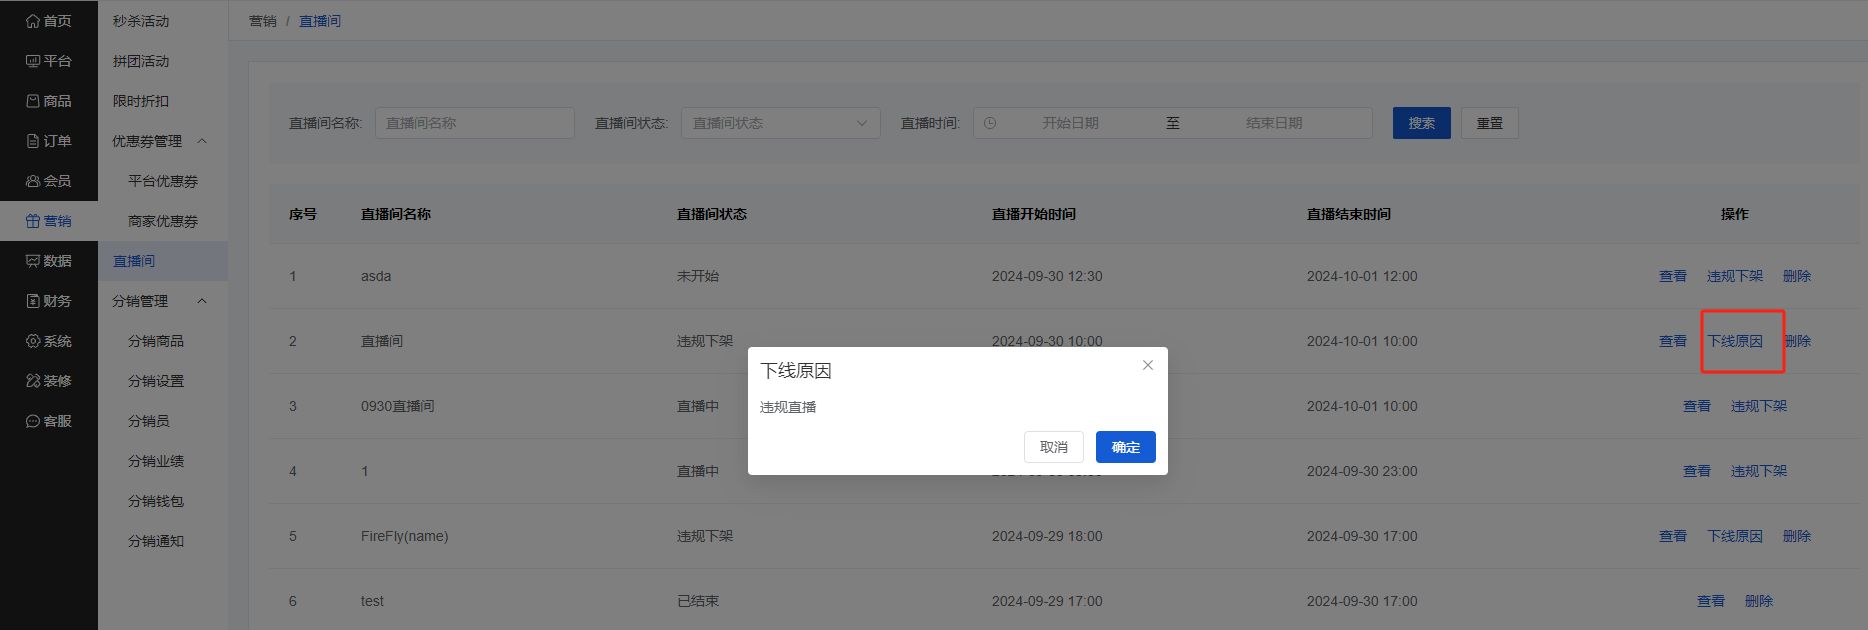Open the 系统 settings gear icon

point(33,341)
